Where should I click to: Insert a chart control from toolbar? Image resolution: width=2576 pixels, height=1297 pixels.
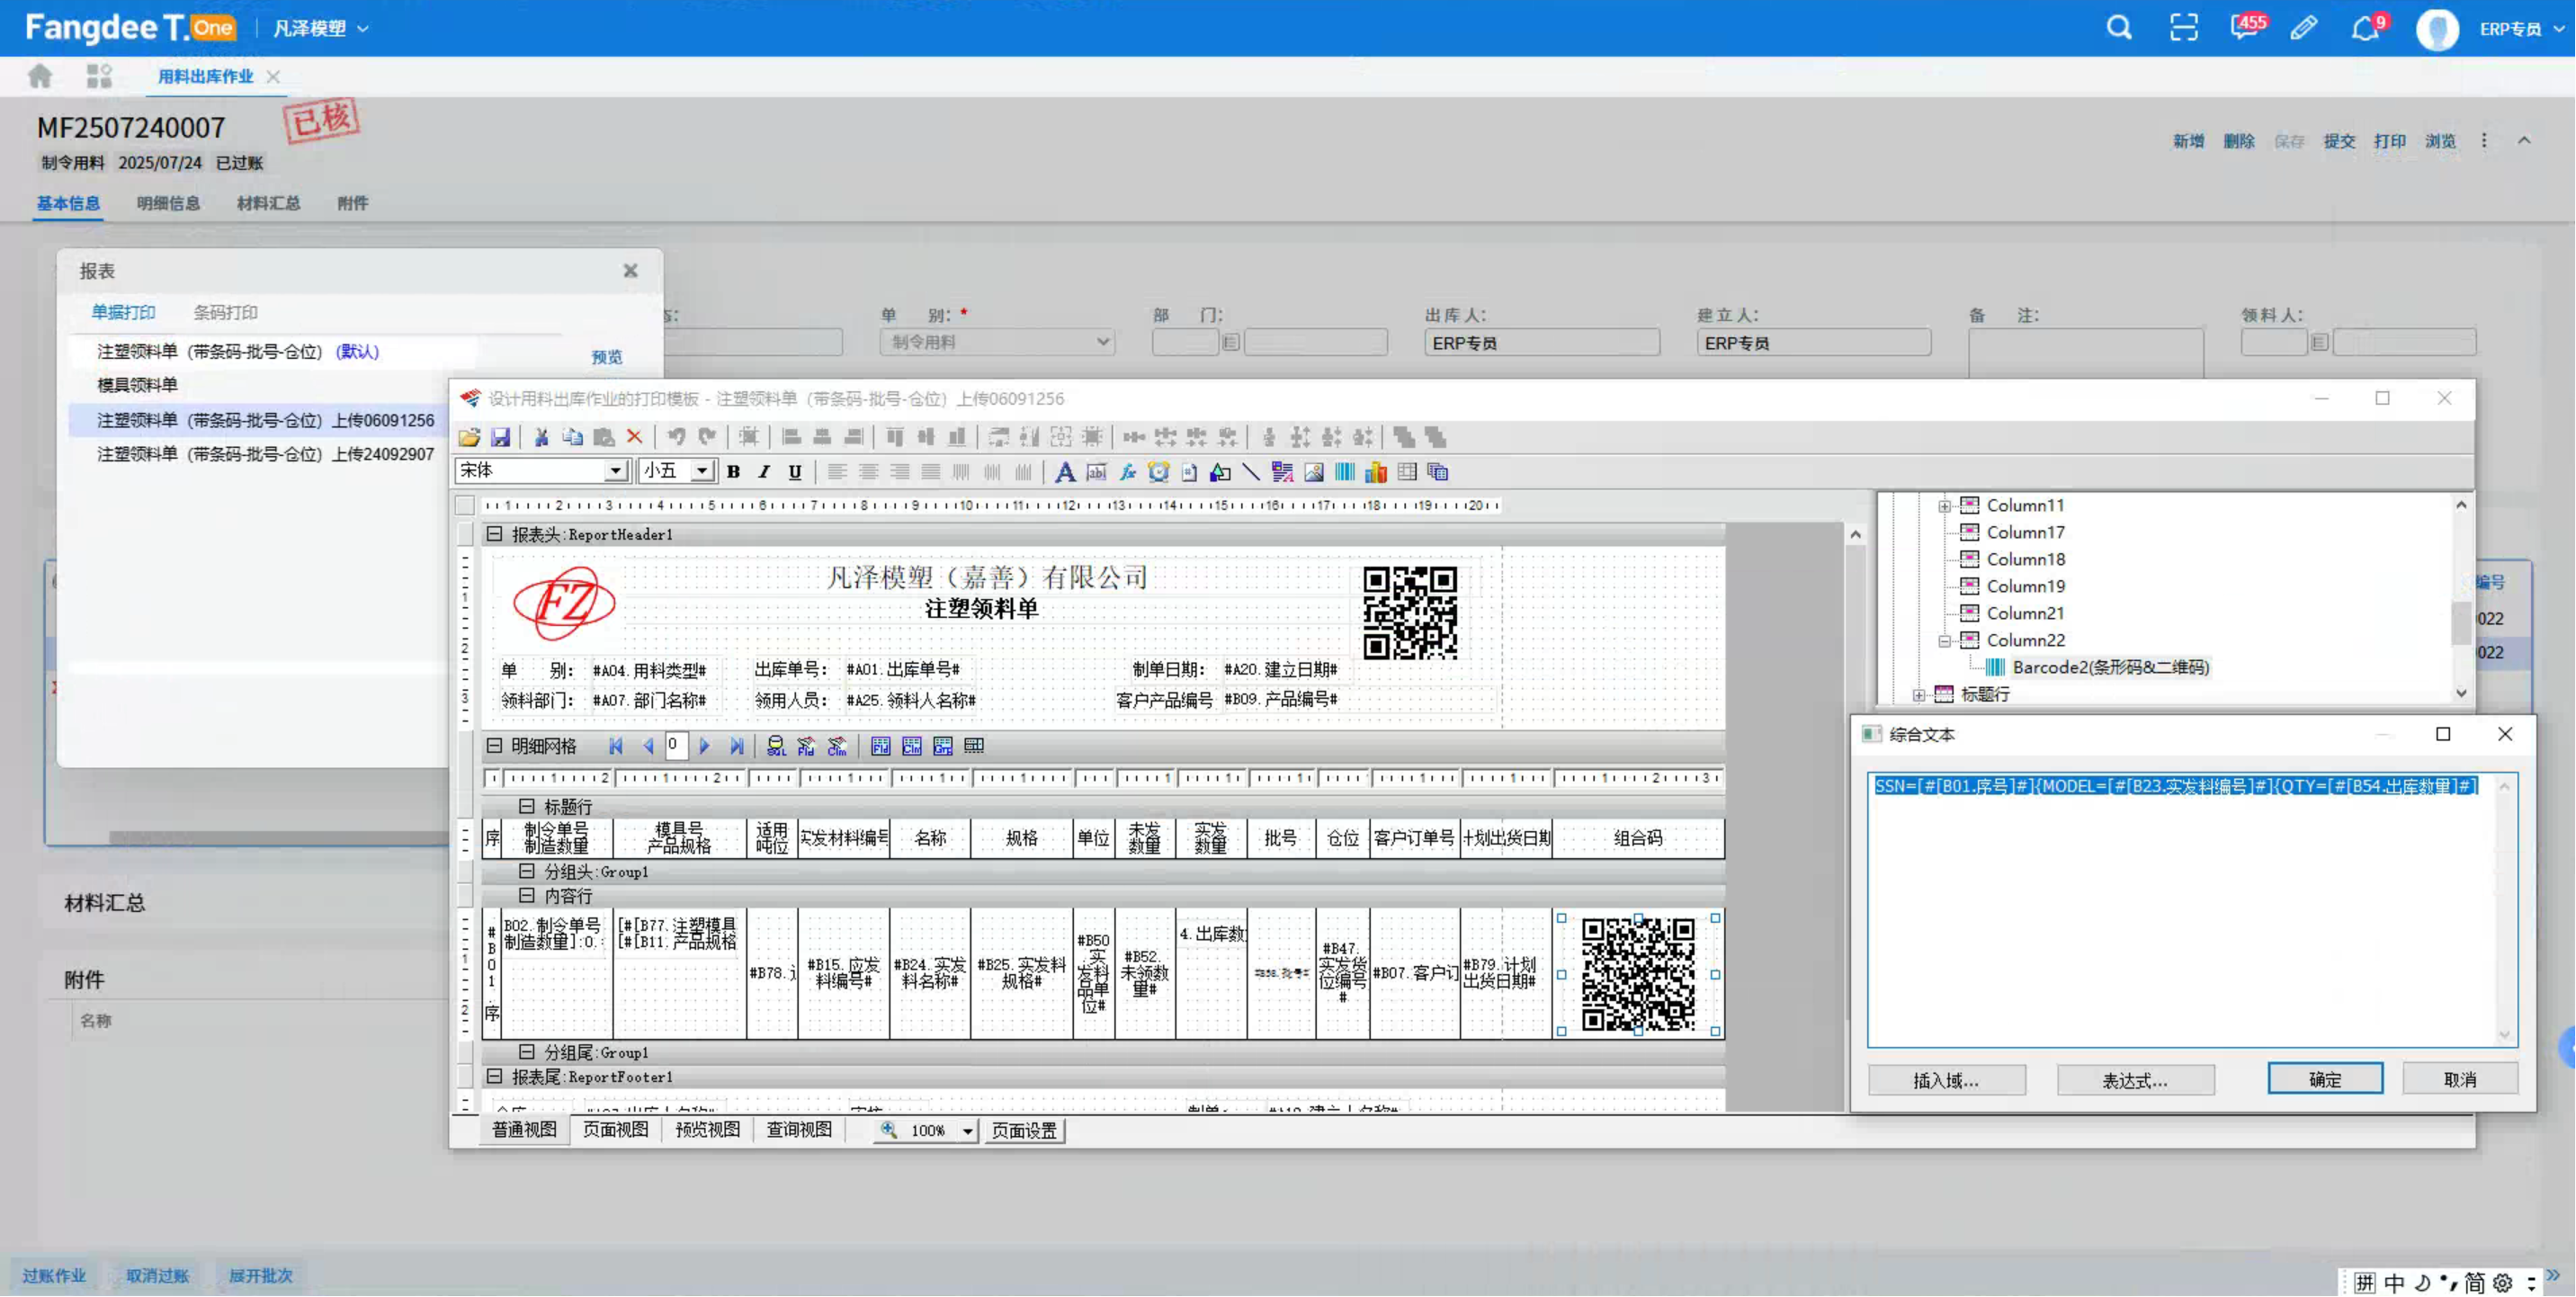point(1376,472)
